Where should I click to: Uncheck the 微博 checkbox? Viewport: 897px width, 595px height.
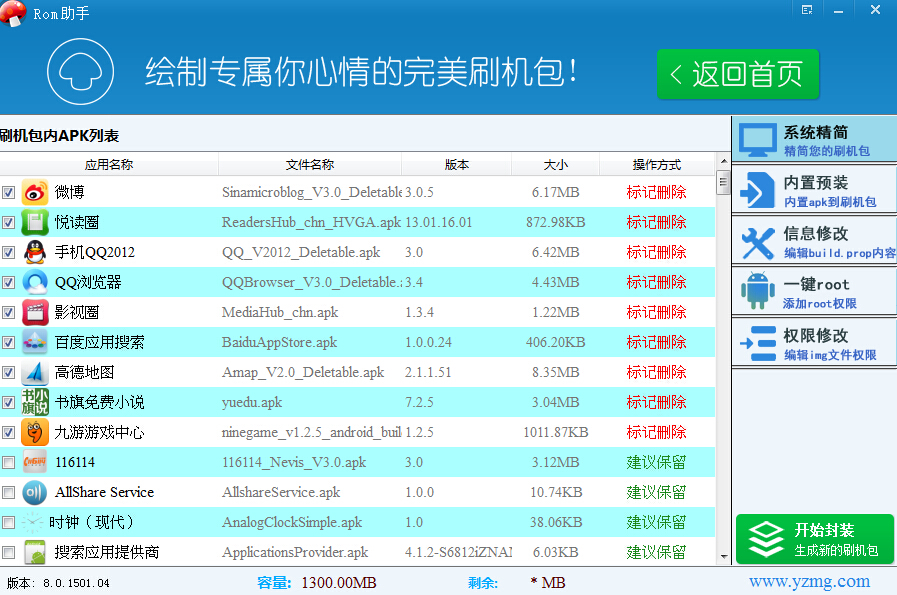tap(9, 192)
